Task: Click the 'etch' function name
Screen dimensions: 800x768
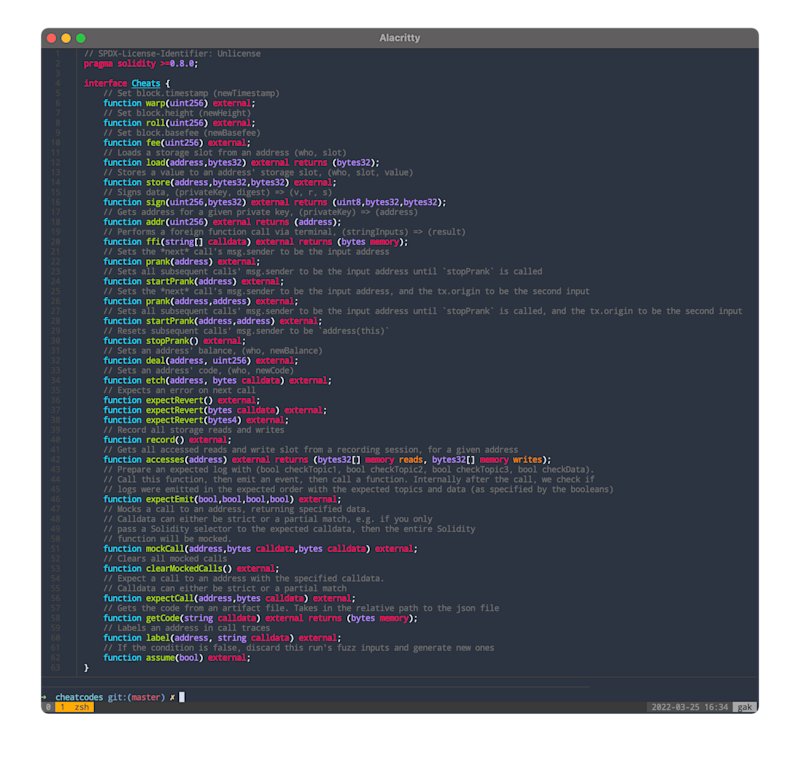Action: pyautogui.click(x=156, y=381)
